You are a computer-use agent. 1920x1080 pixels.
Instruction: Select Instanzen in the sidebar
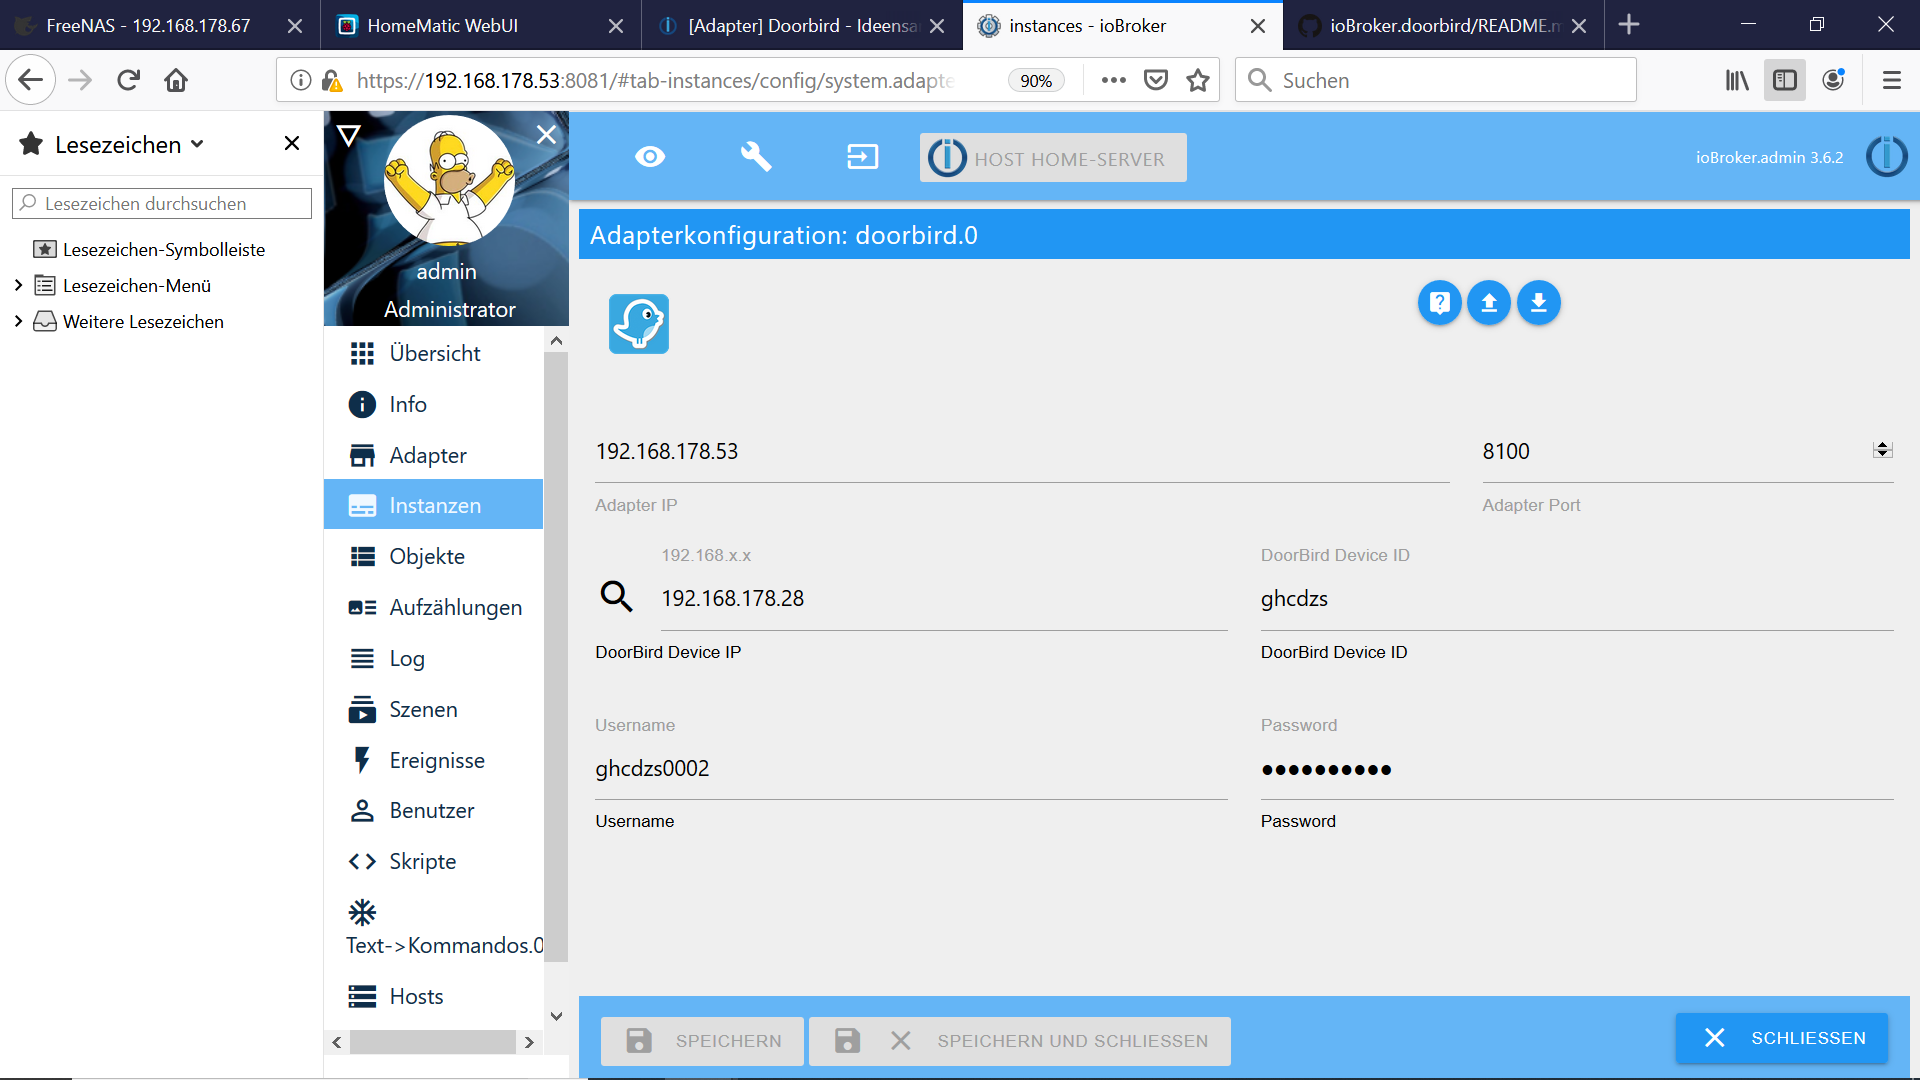point(434,505)
